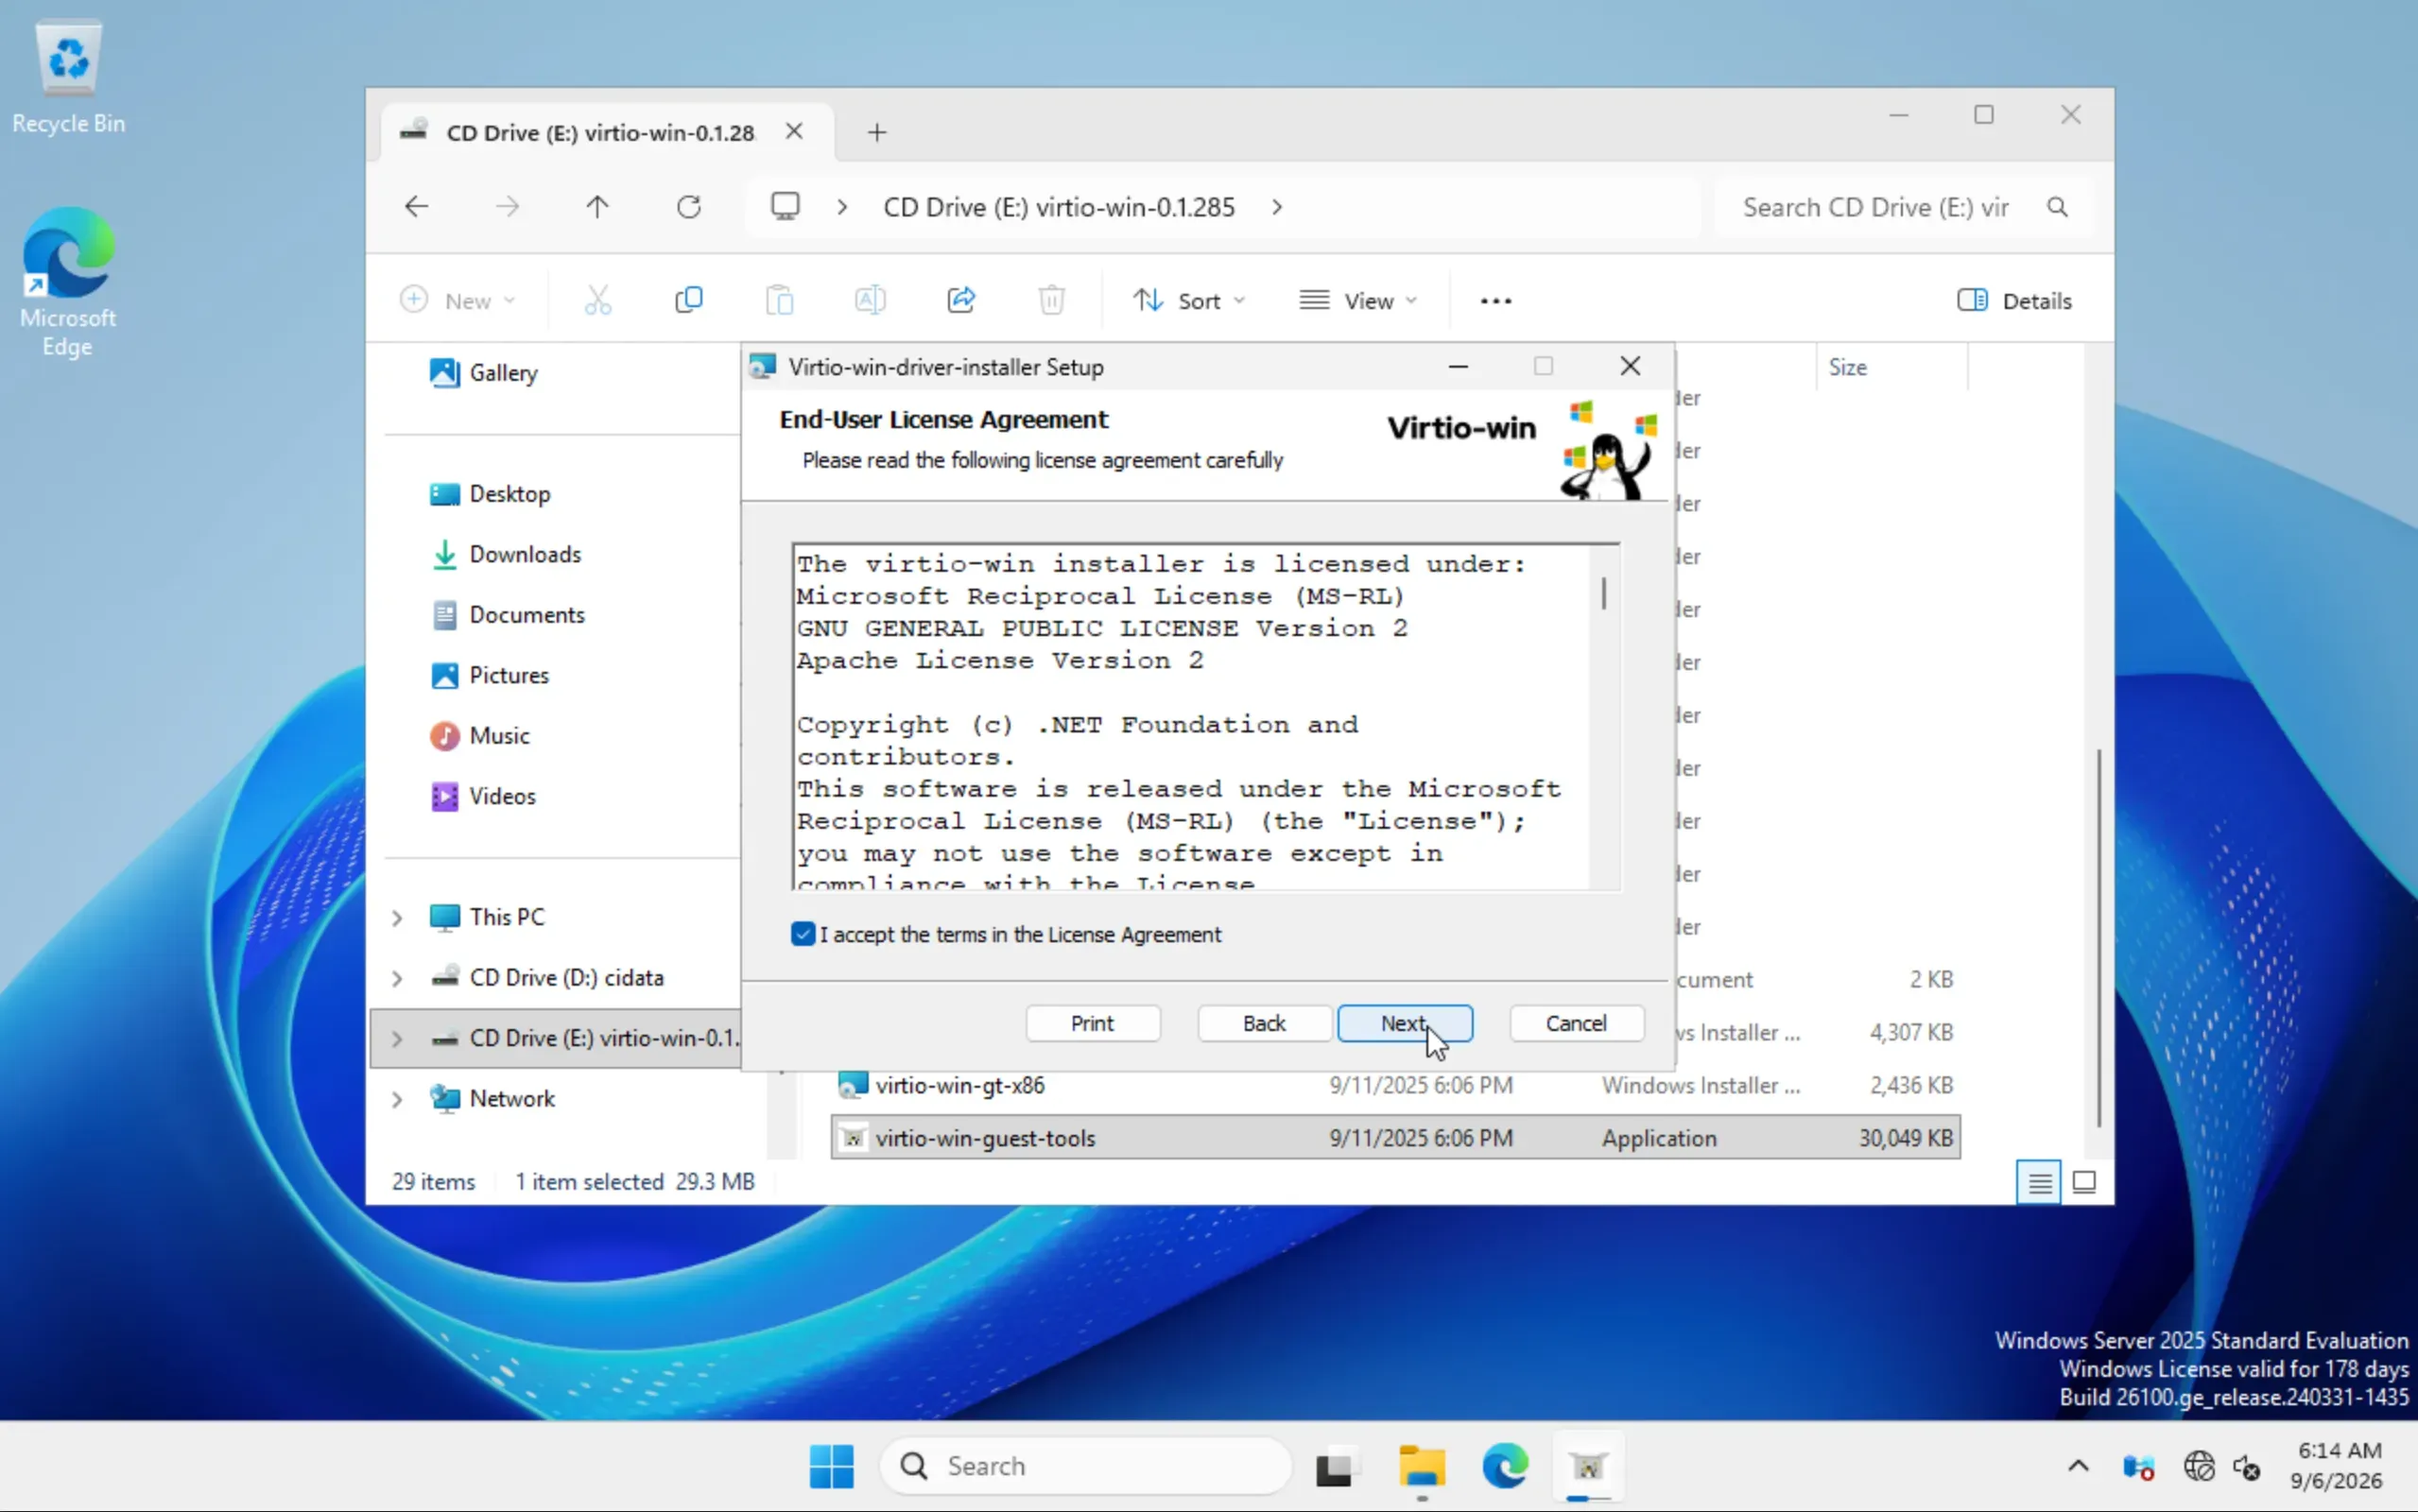Click the PC icon in address bar
The image size is (2418, 1512).
(785, 207)
